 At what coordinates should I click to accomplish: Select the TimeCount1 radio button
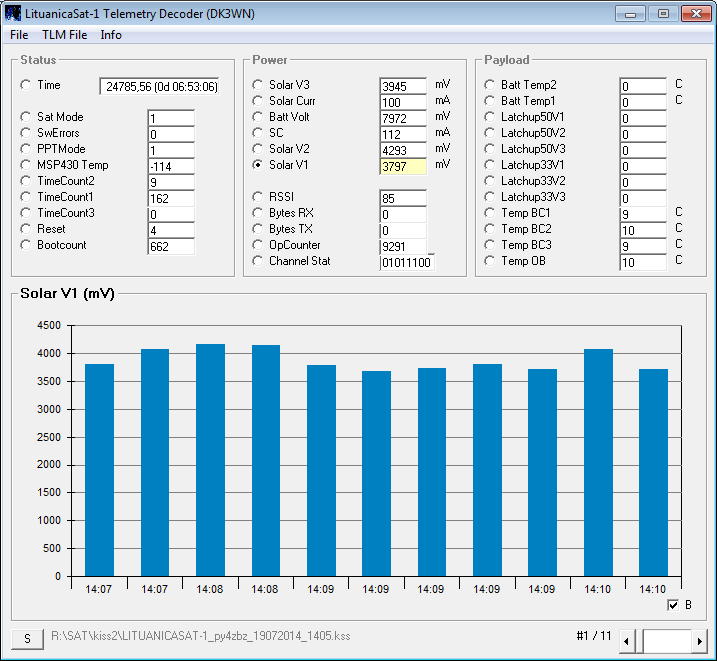pyautogui.click(x=26, y=197)
